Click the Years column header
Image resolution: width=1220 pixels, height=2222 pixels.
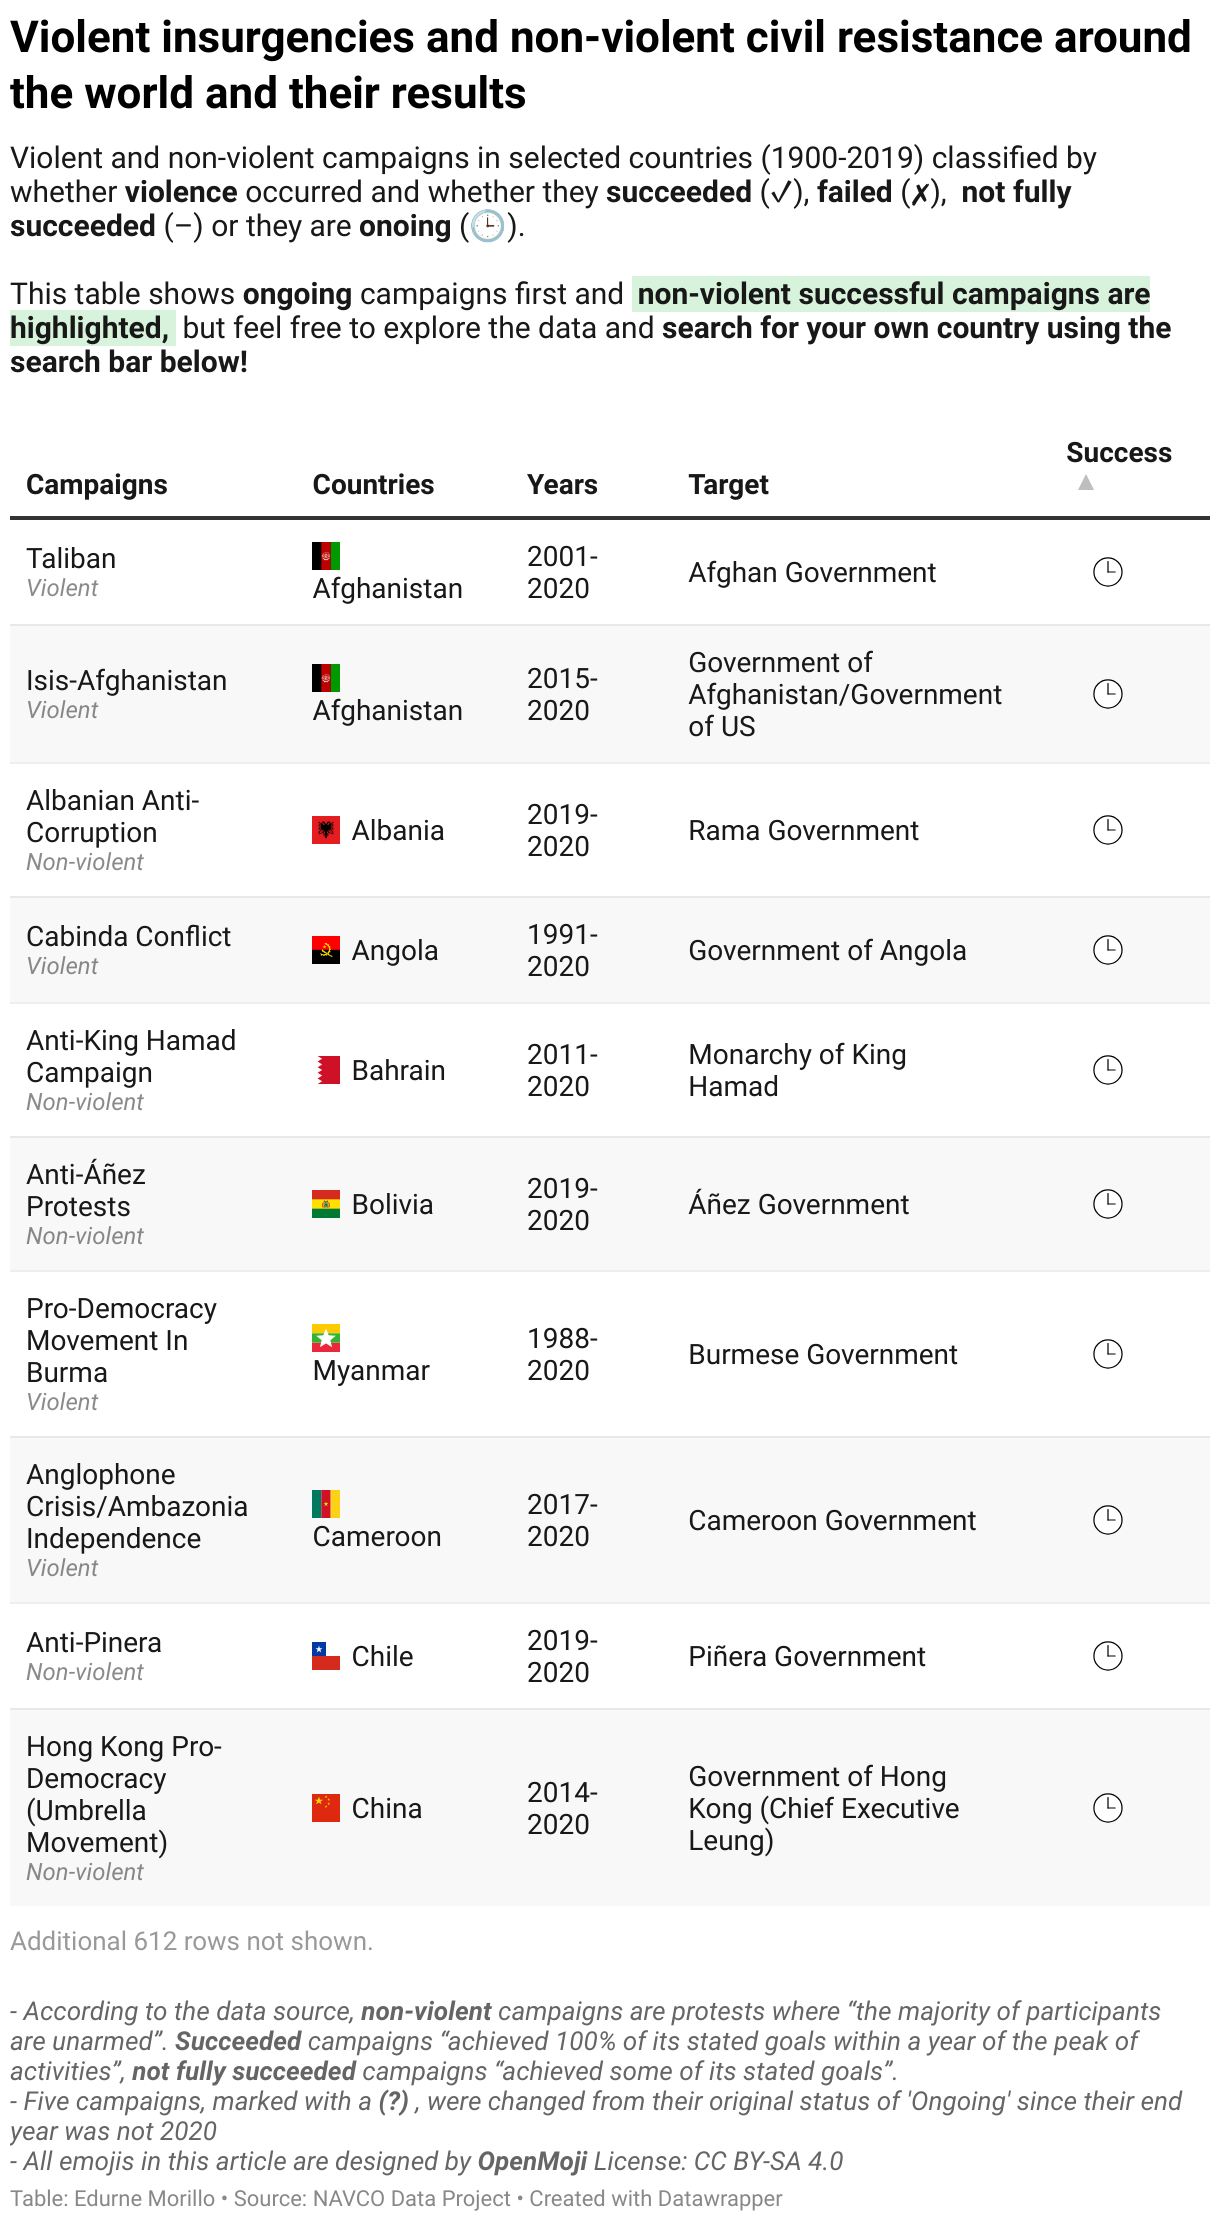tap(562, 485)
